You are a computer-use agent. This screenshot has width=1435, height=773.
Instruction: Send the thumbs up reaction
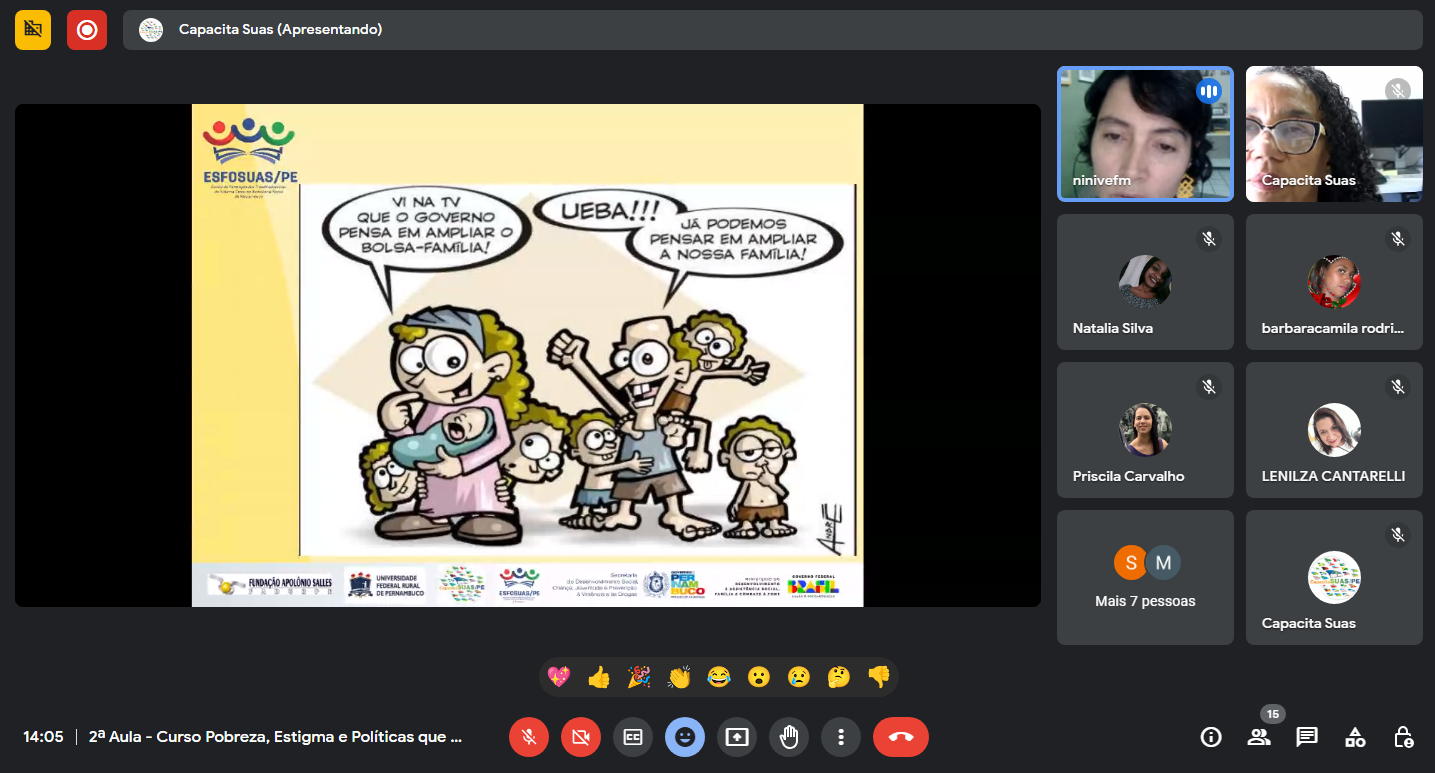[599, 678]
